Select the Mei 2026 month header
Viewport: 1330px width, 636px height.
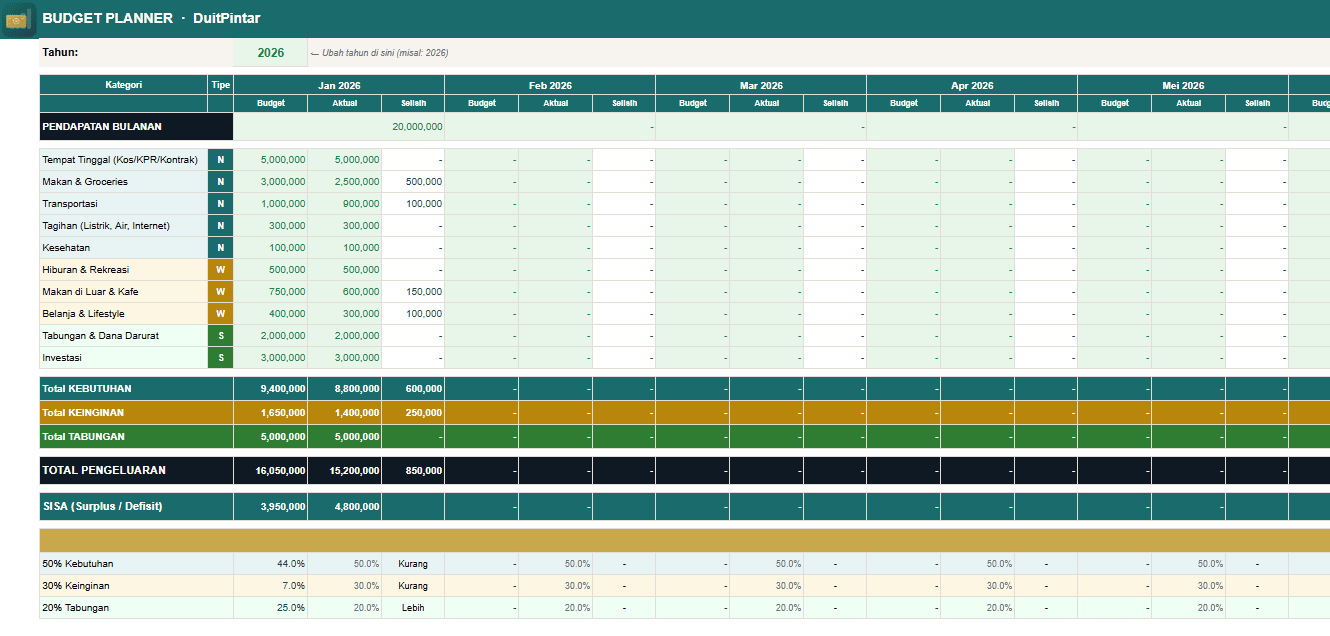1182,85
